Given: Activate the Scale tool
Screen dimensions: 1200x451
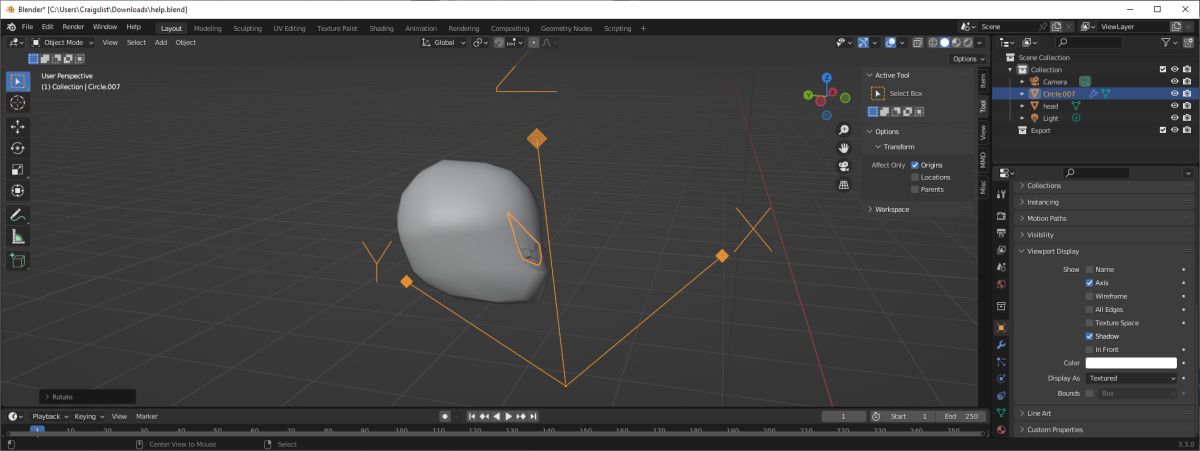Looking at the screenshot, I should point(18,169).
